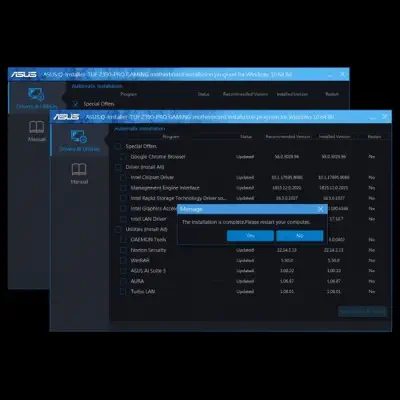Click AURA recommended version 1.06.87

[287, 281]
